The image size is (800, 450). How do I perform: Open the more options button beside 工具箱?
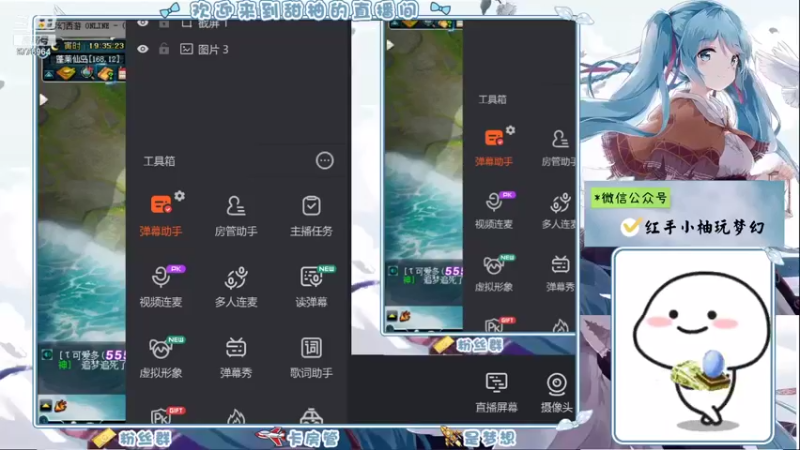(x=324, y=161)
